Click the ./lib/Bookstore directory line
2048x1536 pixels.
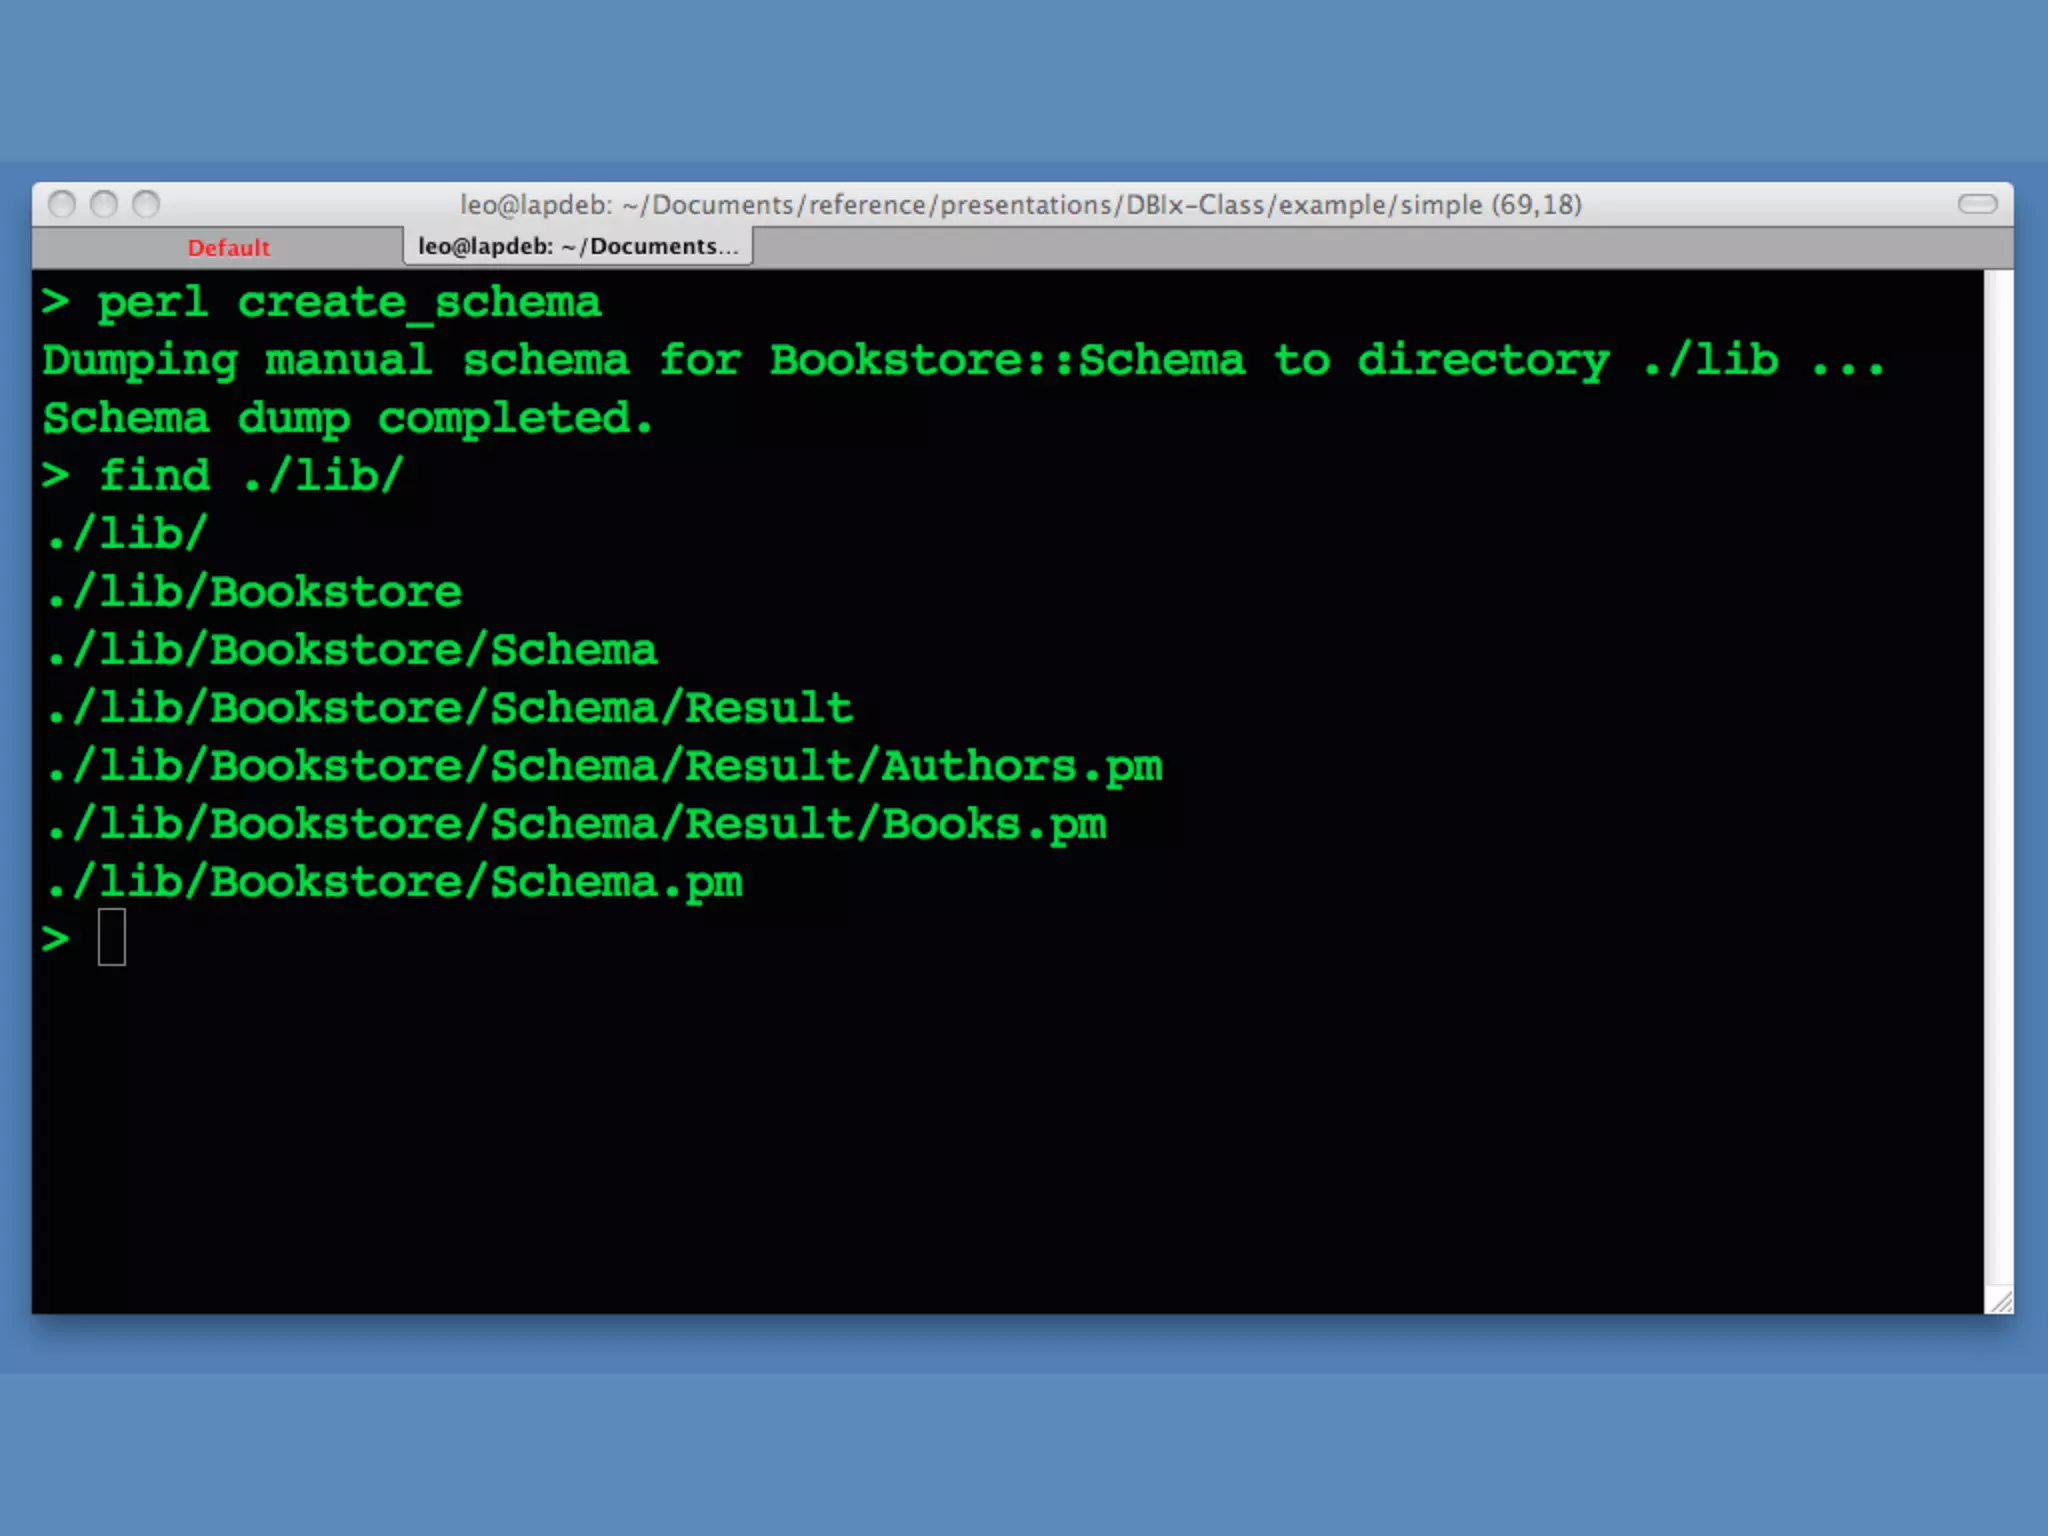254,592
